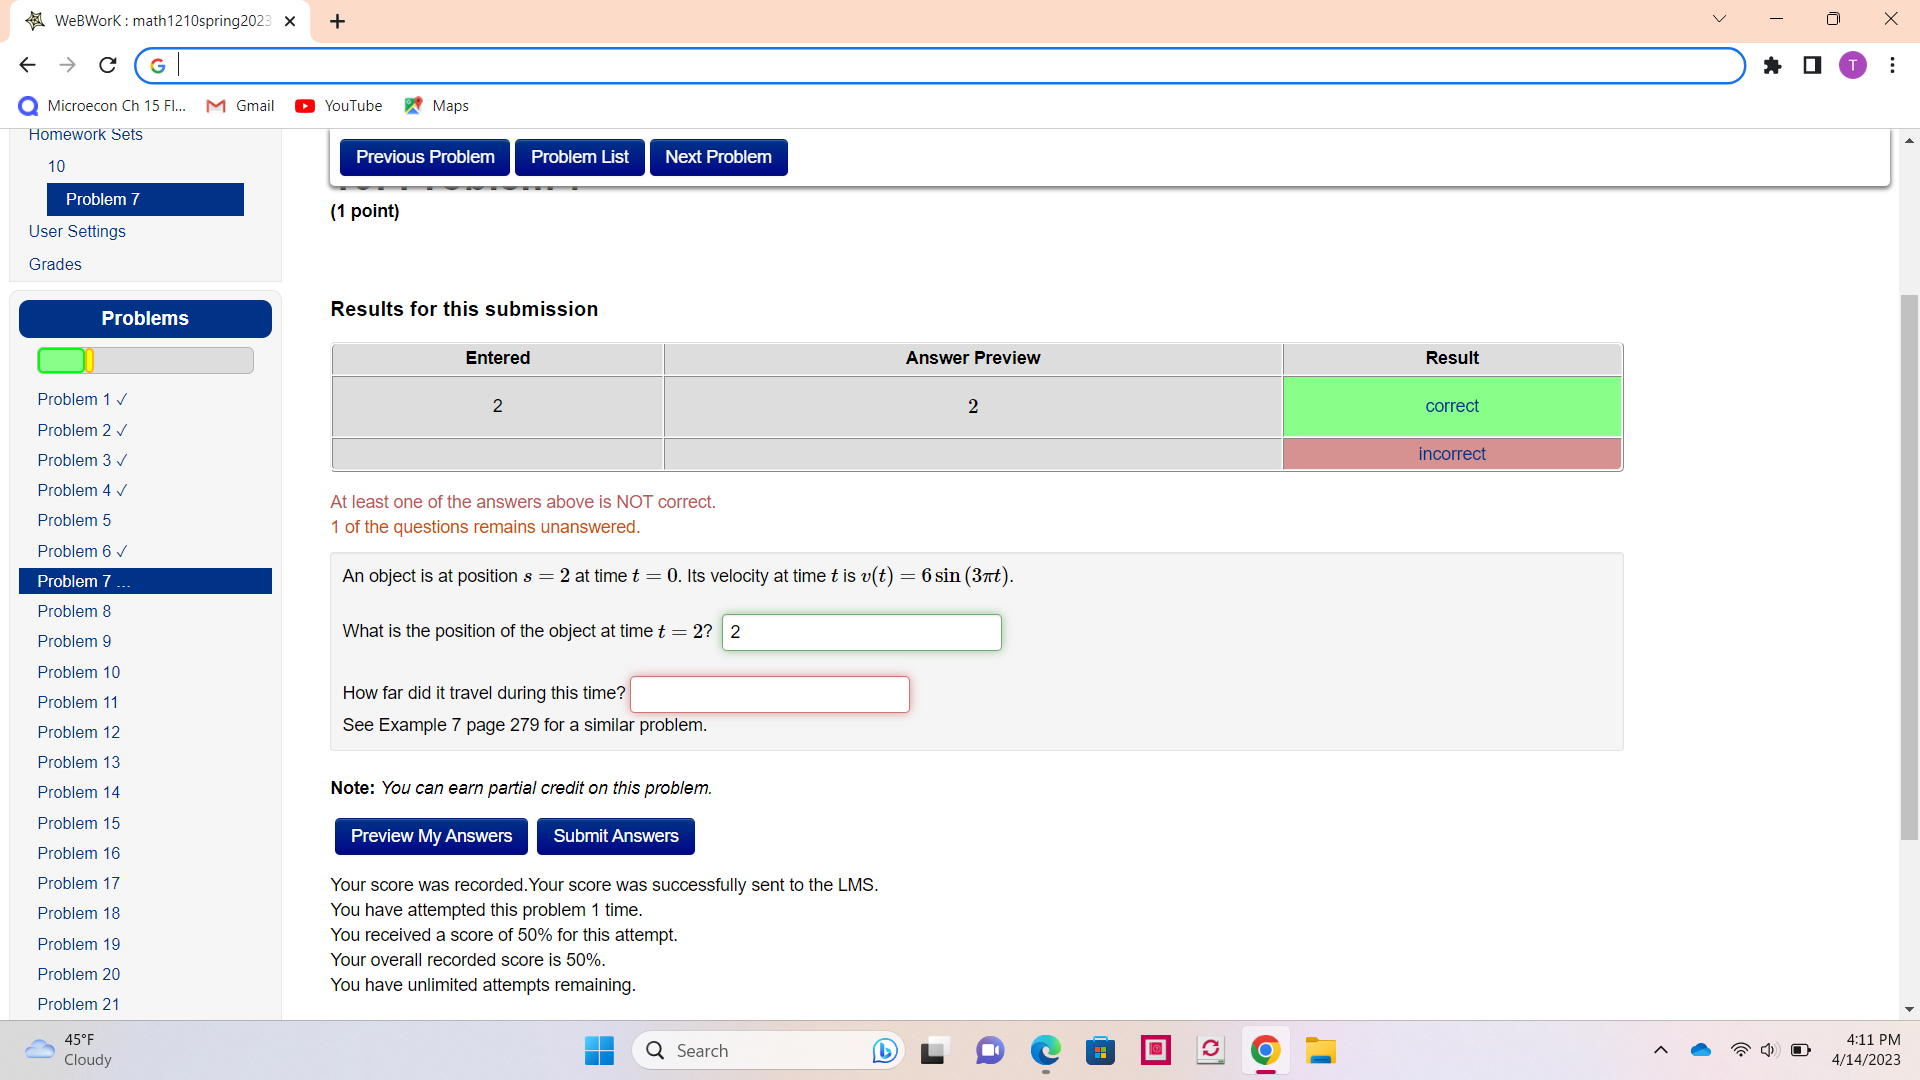Click the volume icon in the system tray
Screen dimensions: 1920x1080
(x=1770, y=1050)
